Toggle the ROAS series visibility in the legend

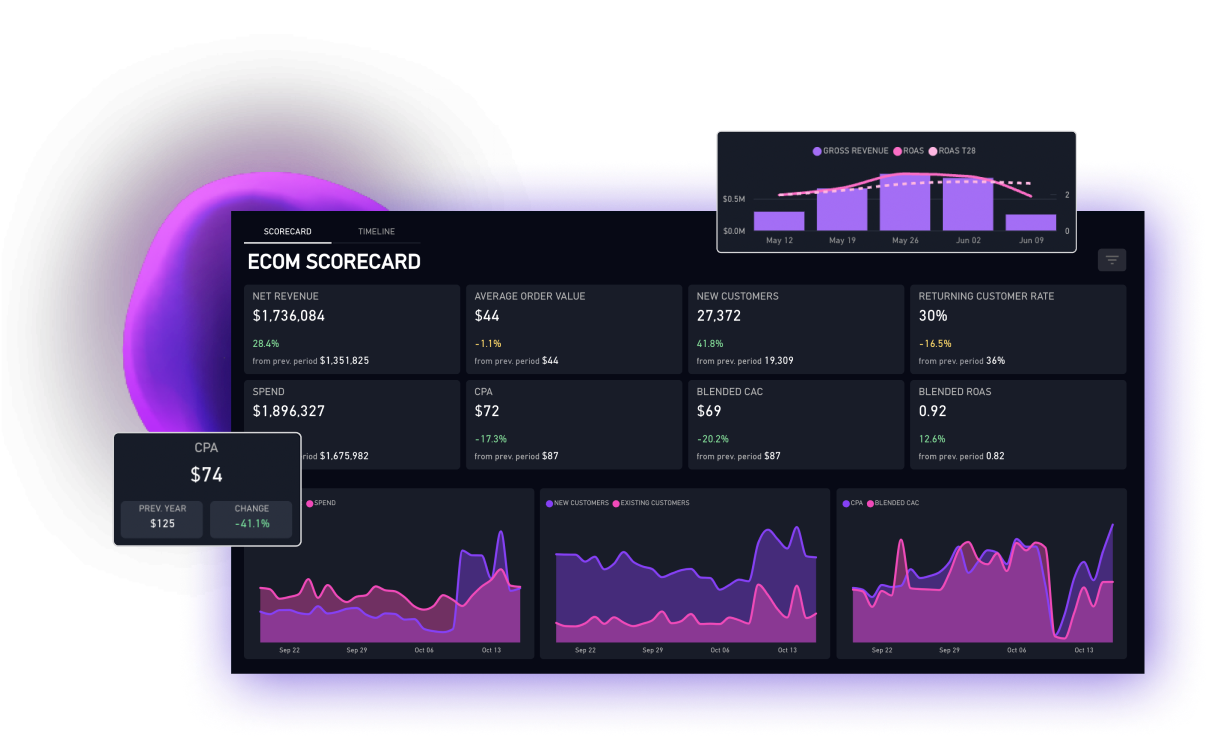click(898, 150)
